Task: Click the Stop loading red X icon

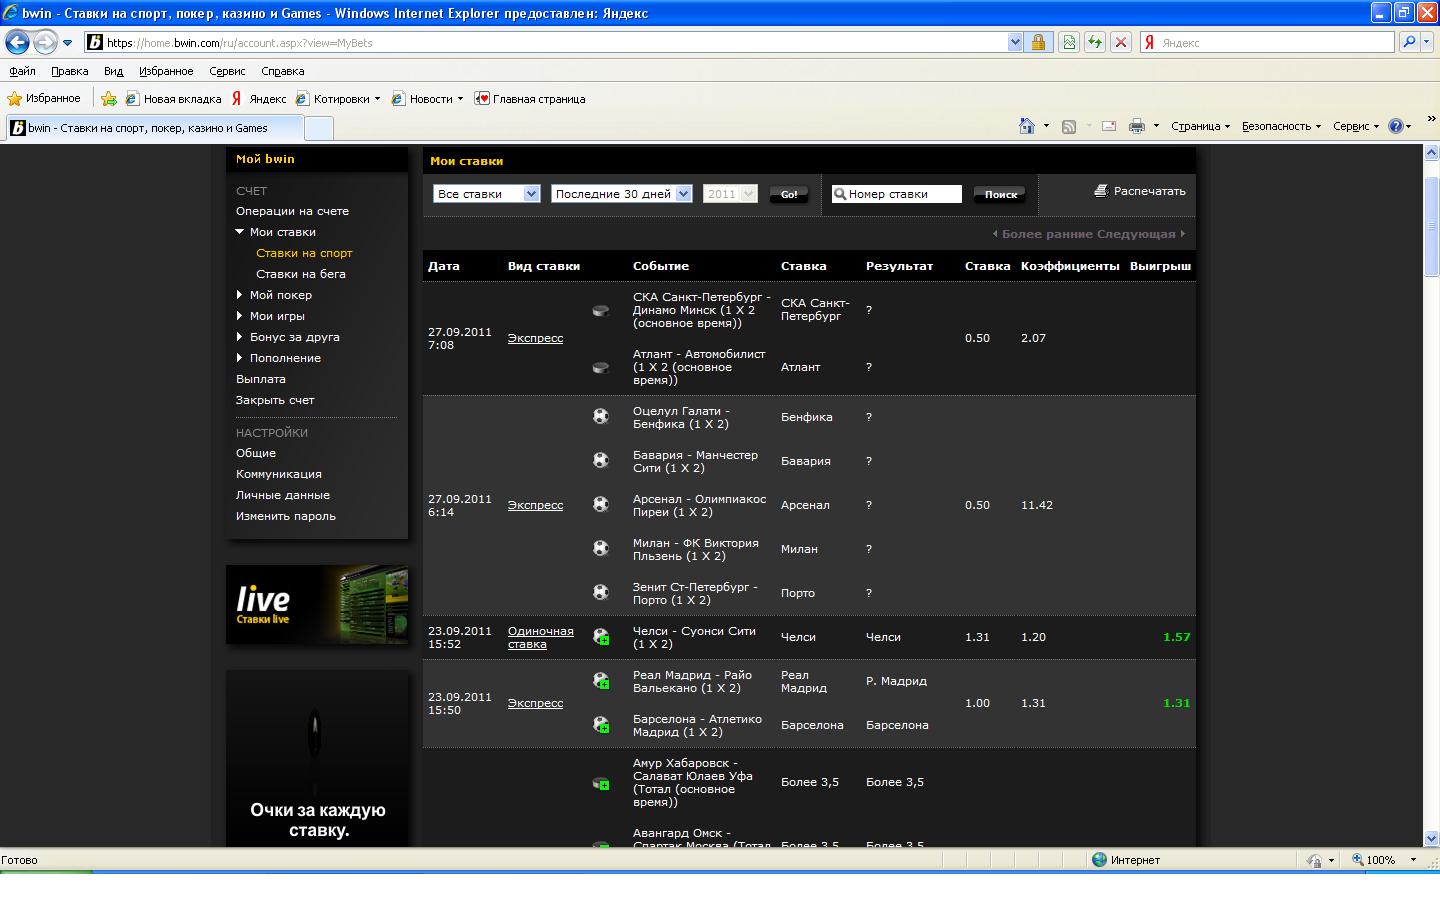Action: tap(1121, 42)
